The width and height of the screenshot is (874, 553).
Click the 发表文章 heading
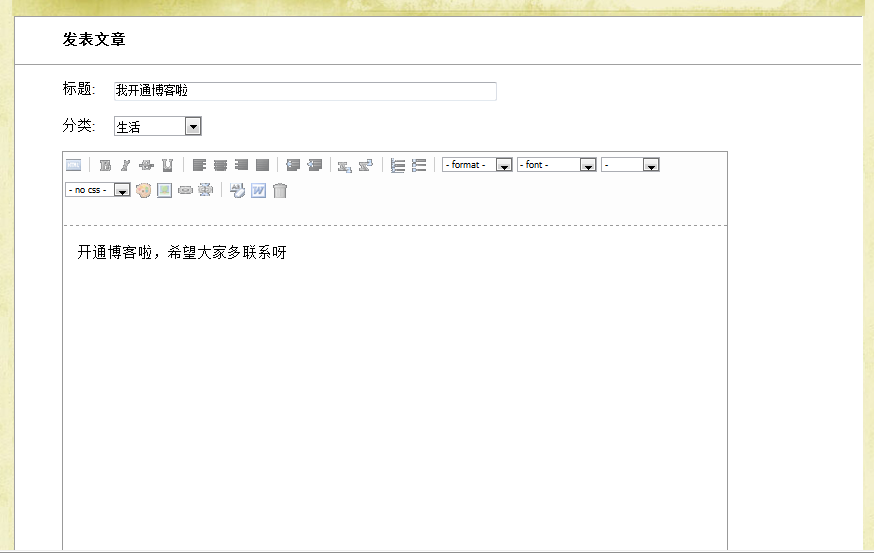pyautogui.click(x=94, y=40)
